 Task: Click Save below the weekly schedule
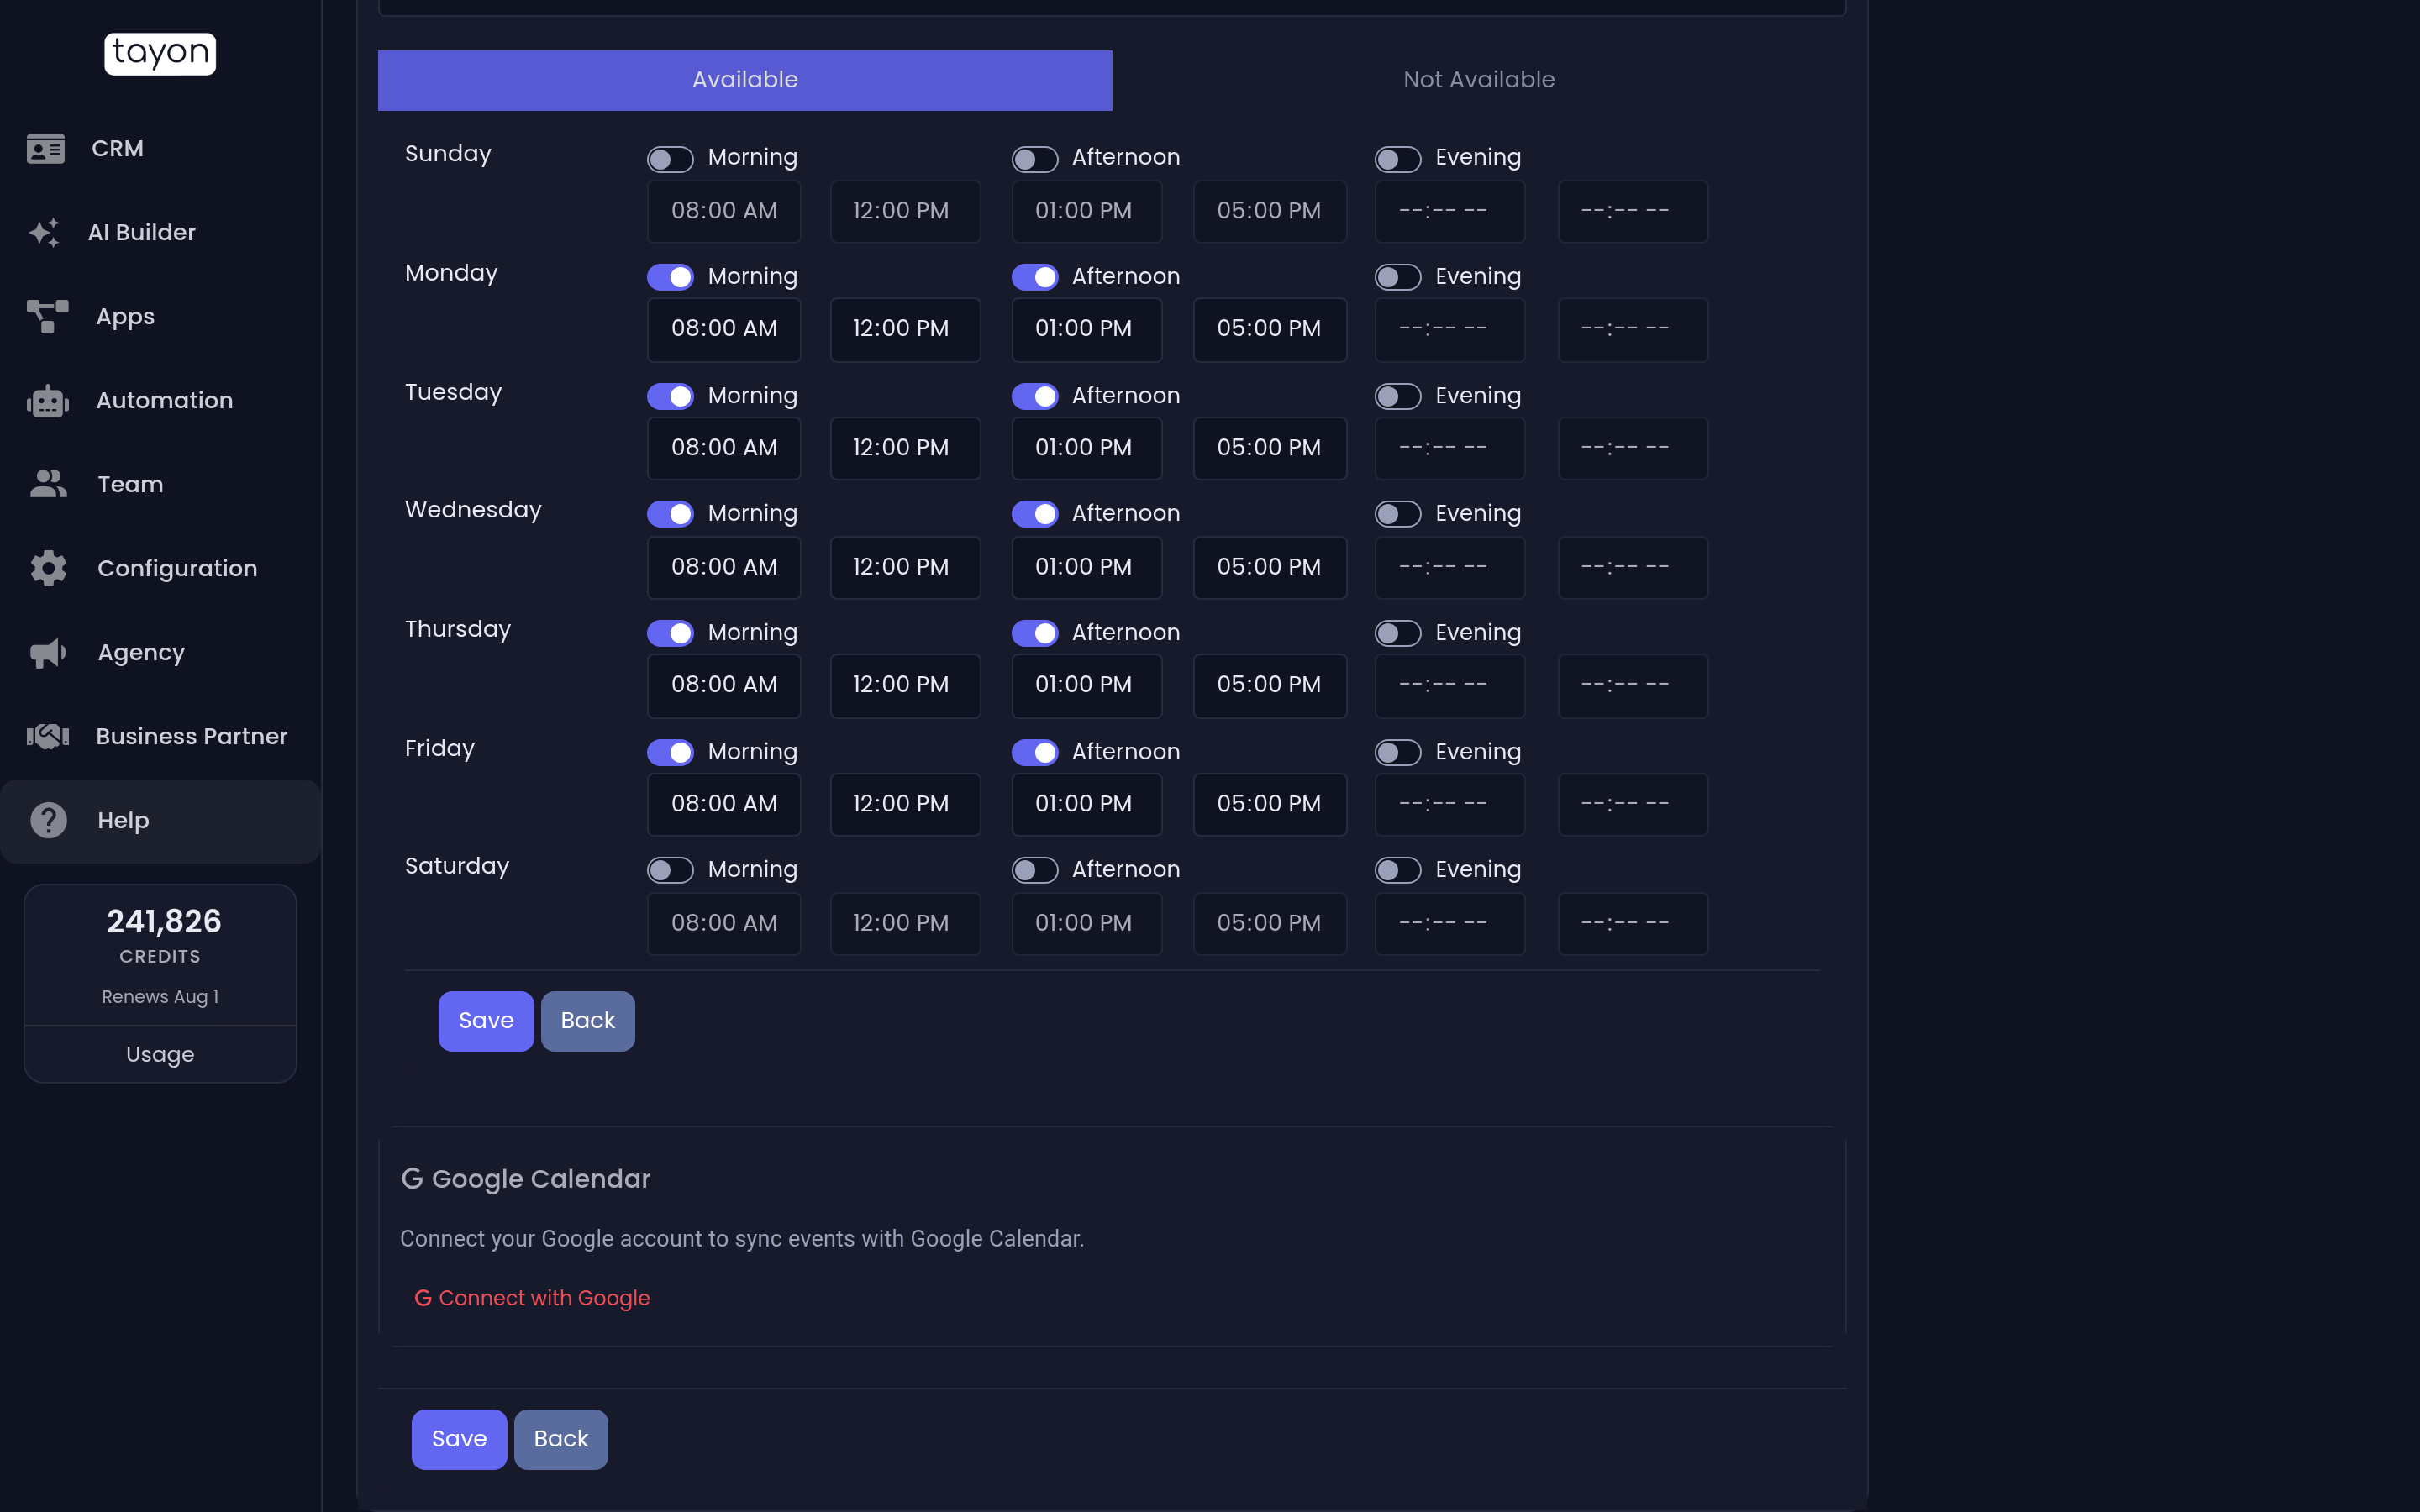tap(486, 1021)
